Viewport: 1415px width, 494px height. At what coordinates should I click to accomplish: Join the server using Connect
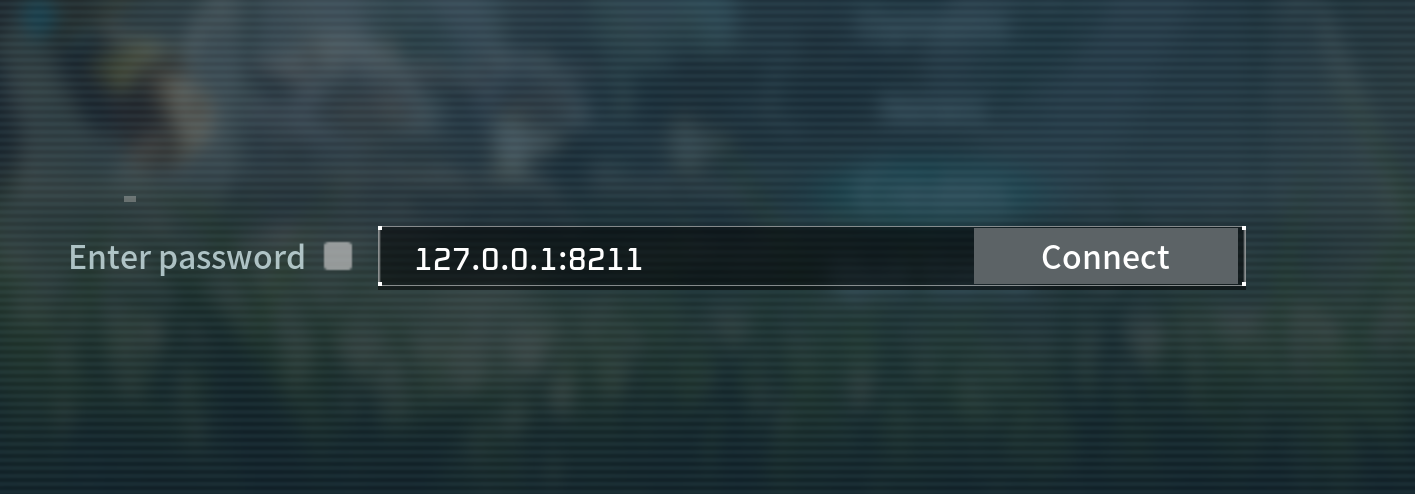coord(1105,257)
